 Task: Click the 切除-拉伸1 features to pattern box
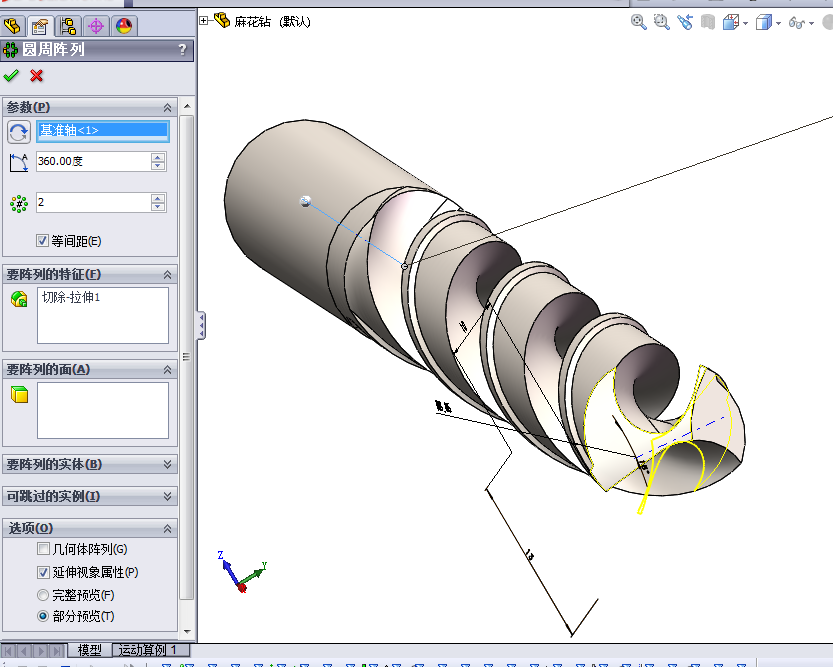(102, 314)
